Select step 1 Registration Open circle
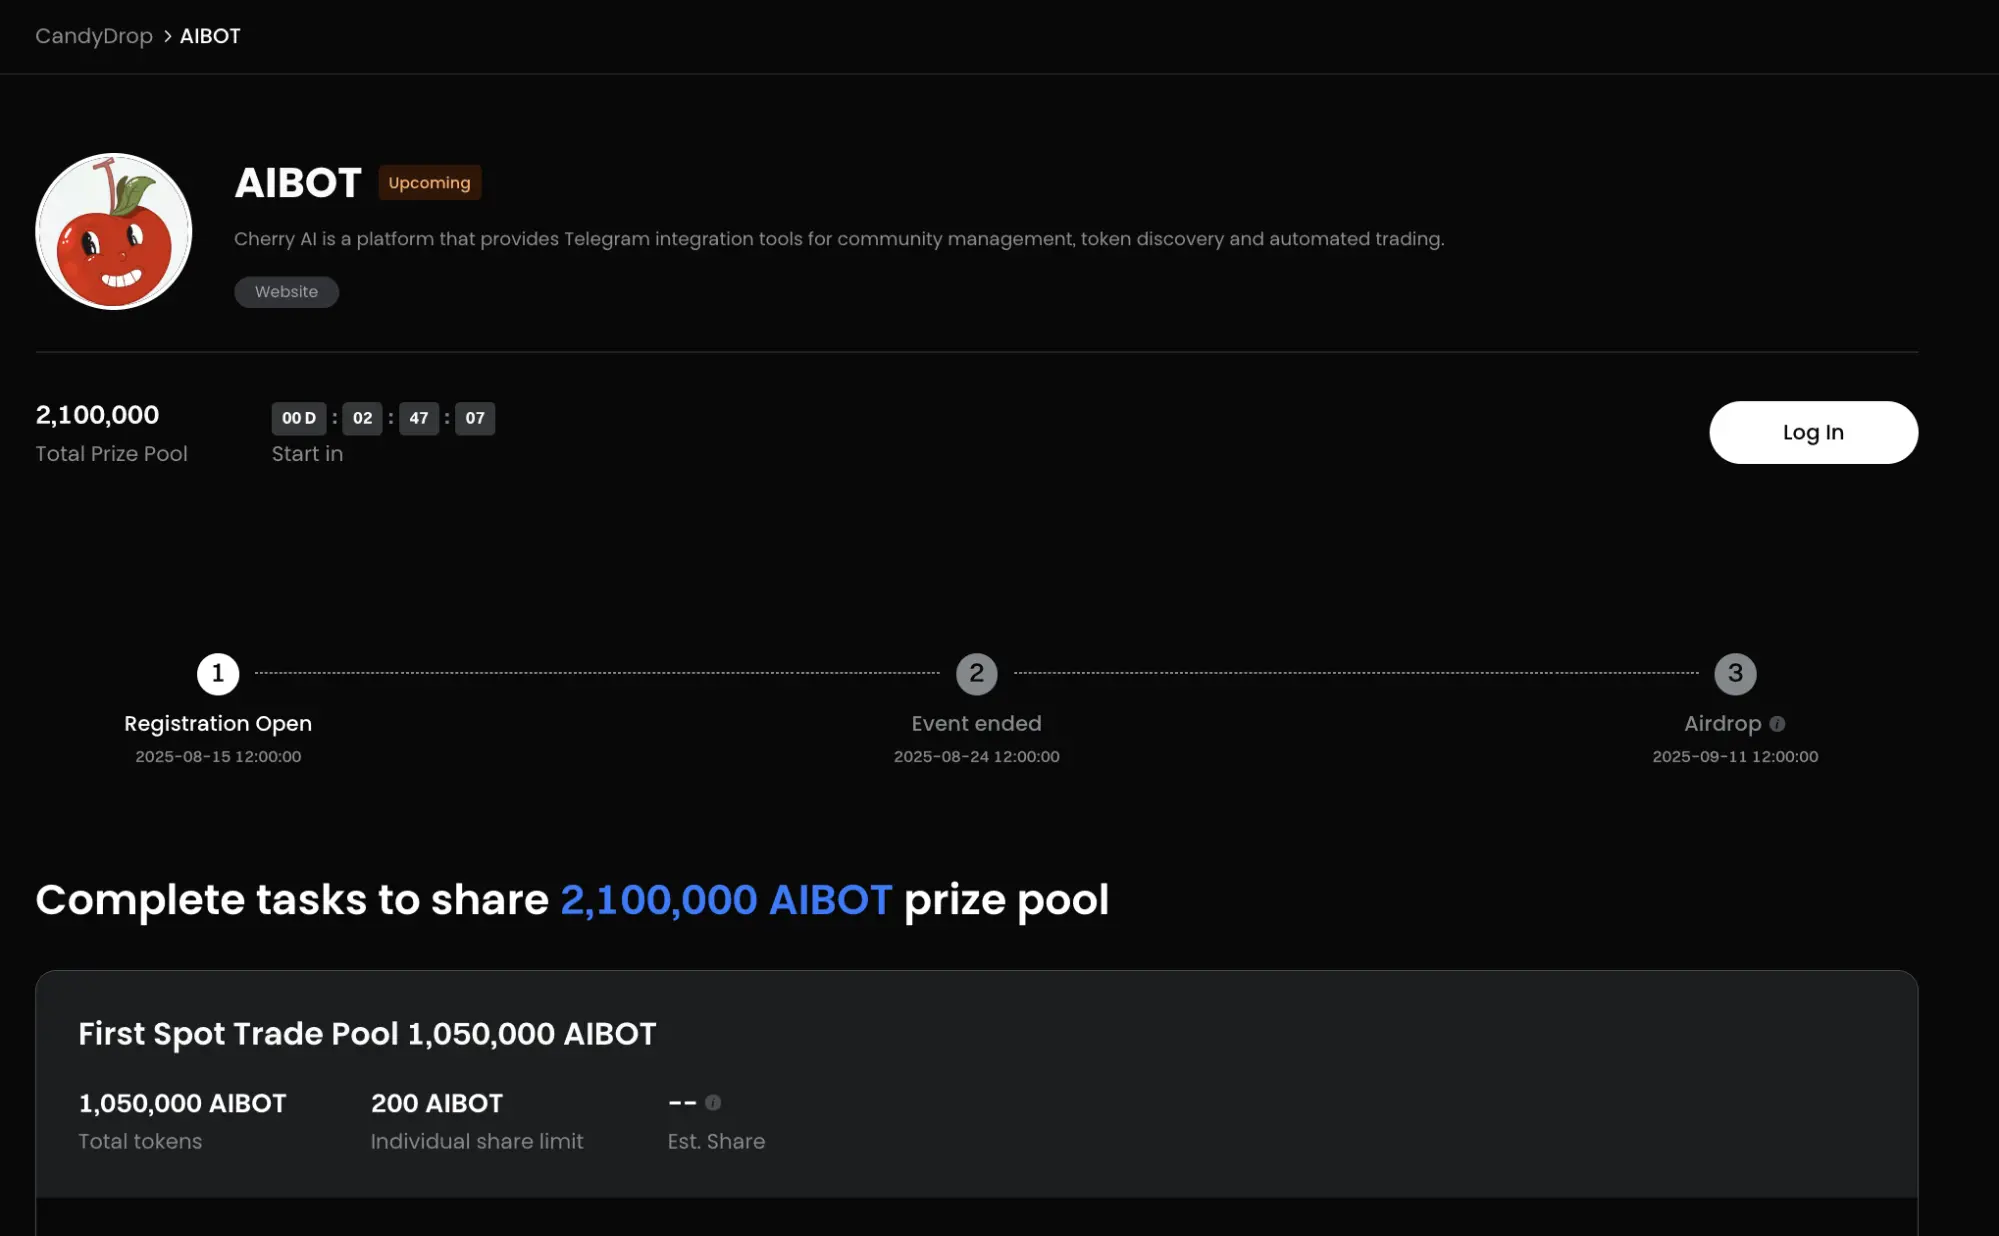Image resolution: width=1999 pixels, height=1236 pixels. (x=218, y=674)
